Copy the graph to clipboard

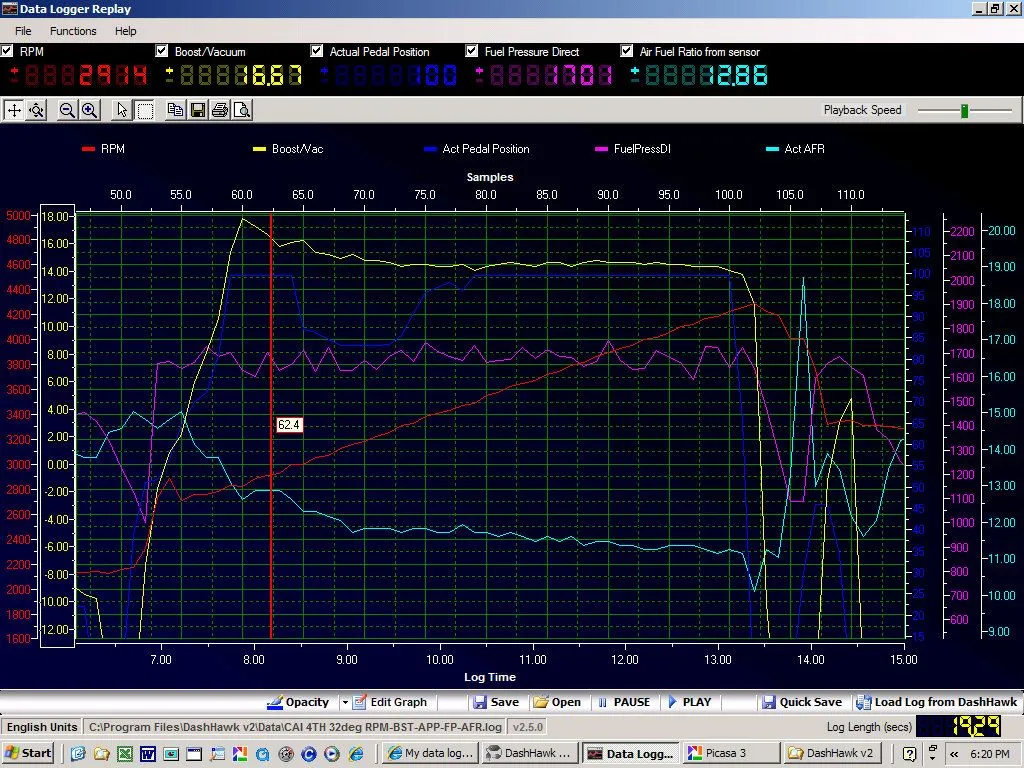[x=175, y=111]
